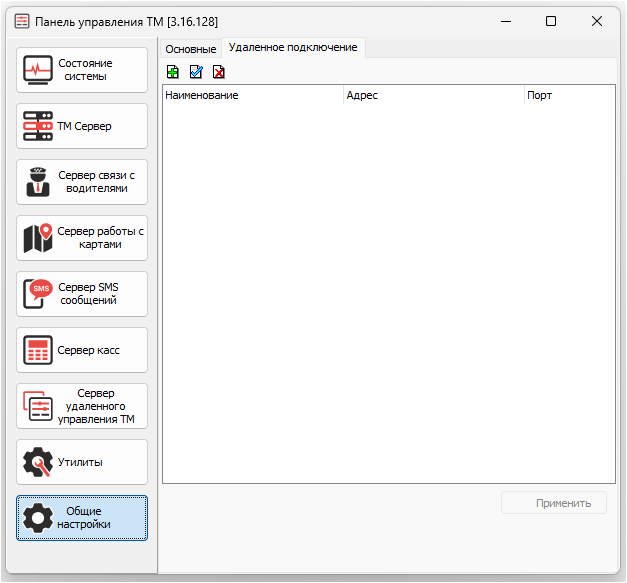627x583 pixels.
Task: Click the edit connection icon with checkmark
Action: pyautogui.click(x=196, y=72)
